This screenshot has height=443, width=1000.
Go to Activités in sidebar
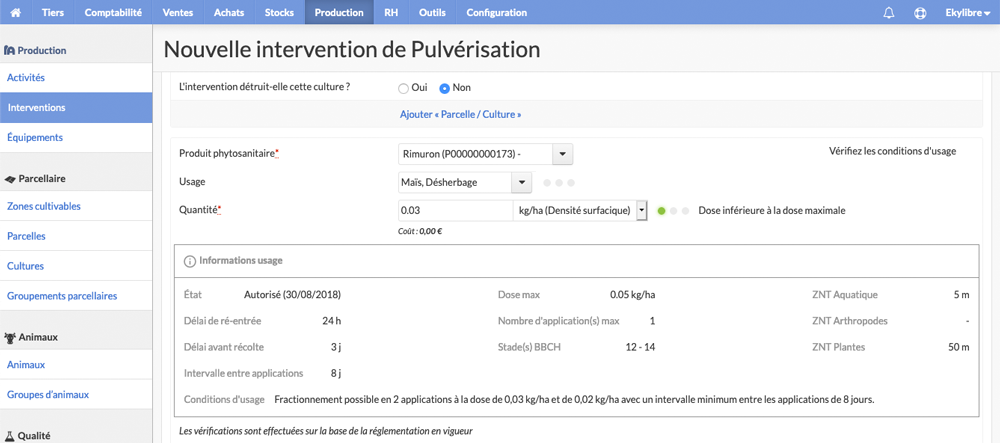click(76, 78)
